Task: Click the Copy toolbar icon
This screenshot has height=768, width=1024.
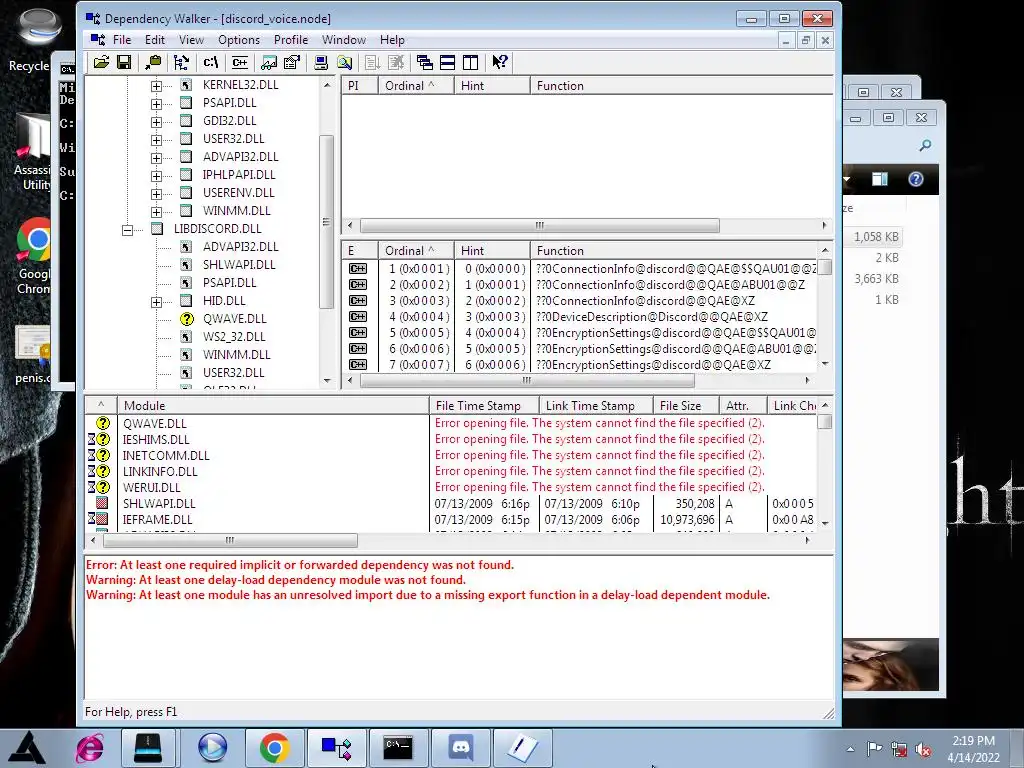Action: (x=153, y=62)
